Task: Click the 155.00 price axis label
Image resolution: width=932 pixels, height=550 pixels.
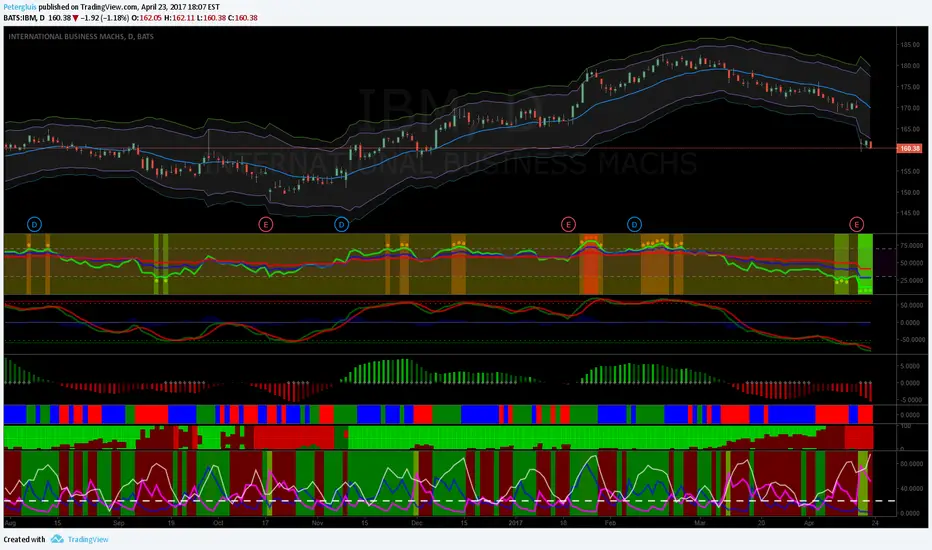Action: pos(909,171)
